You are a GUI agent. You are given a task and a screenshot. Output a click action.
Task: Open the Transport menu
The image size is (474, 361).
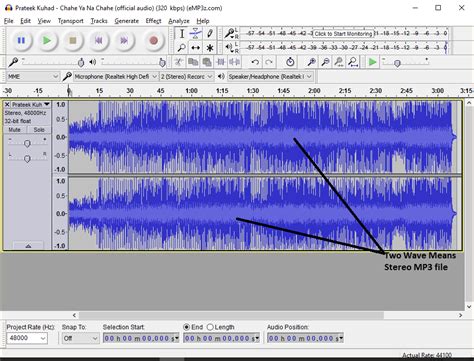tap(71, 21)
